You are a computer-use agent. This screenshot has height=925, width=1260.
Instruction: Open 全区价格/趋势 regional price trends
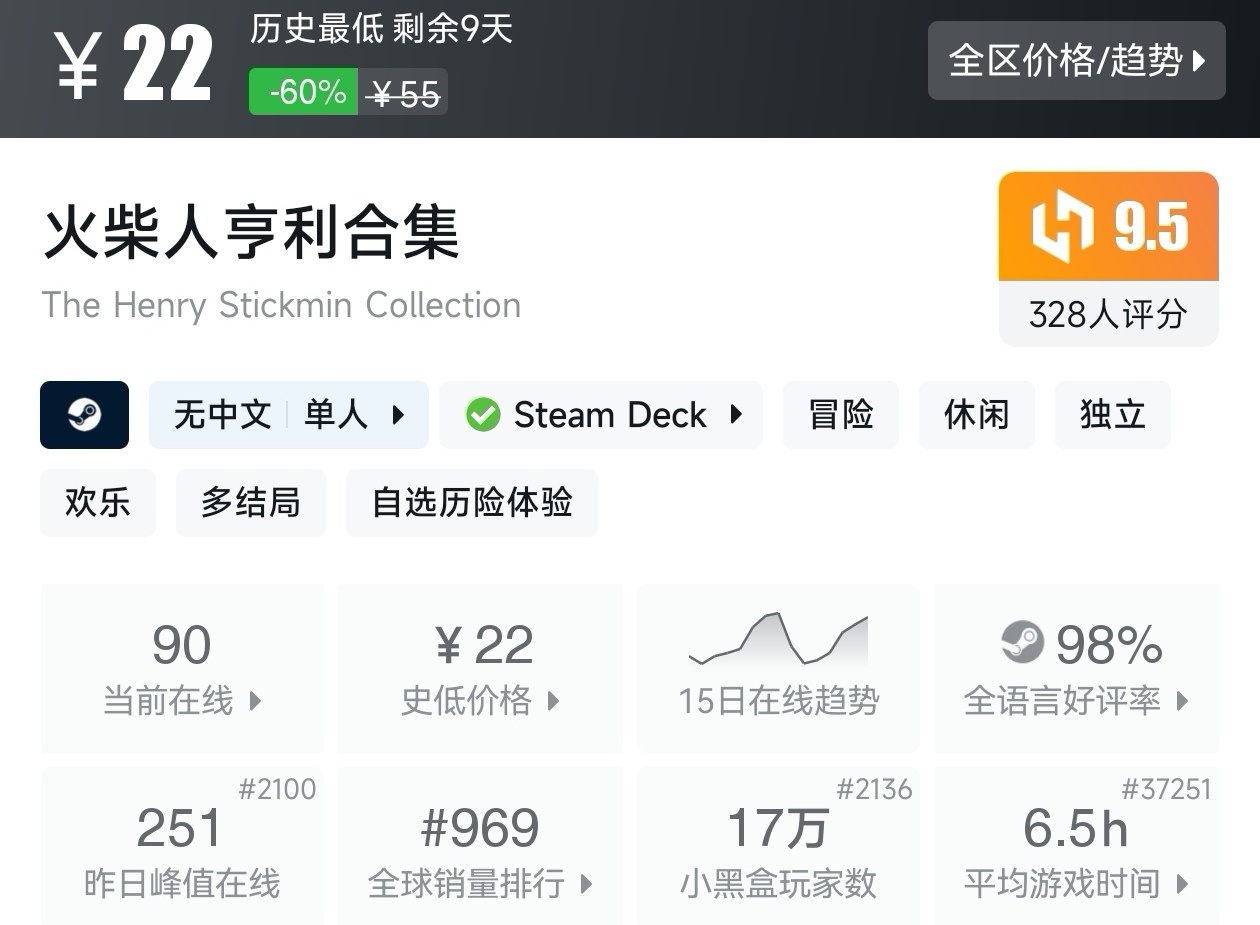tap(1076, 61)
